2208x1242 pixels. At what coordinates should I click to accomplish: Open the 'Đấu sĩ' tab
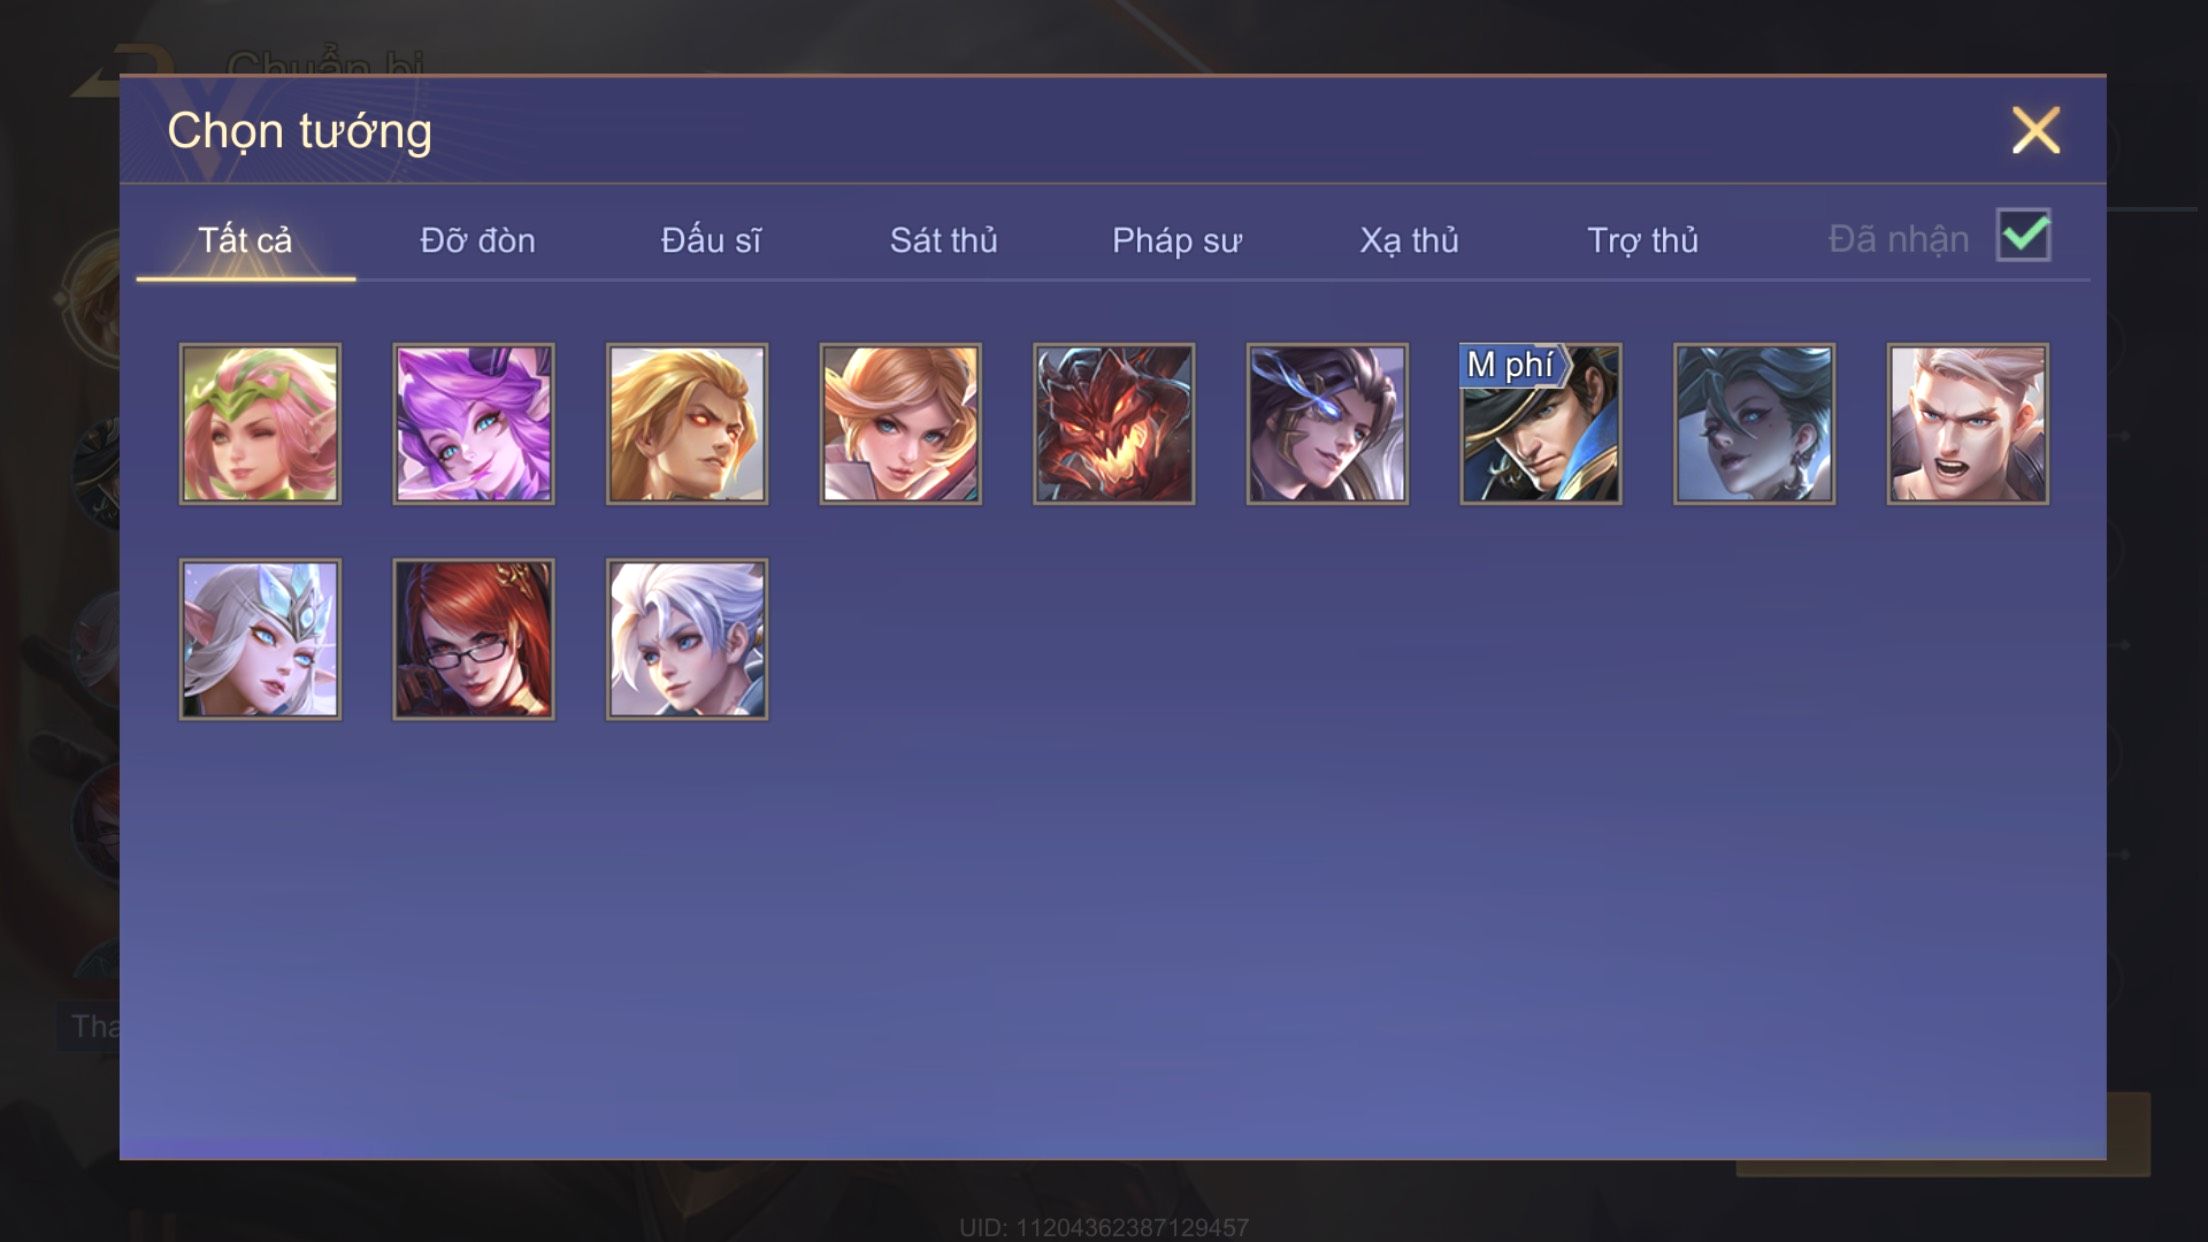click(x=711, y=240)
